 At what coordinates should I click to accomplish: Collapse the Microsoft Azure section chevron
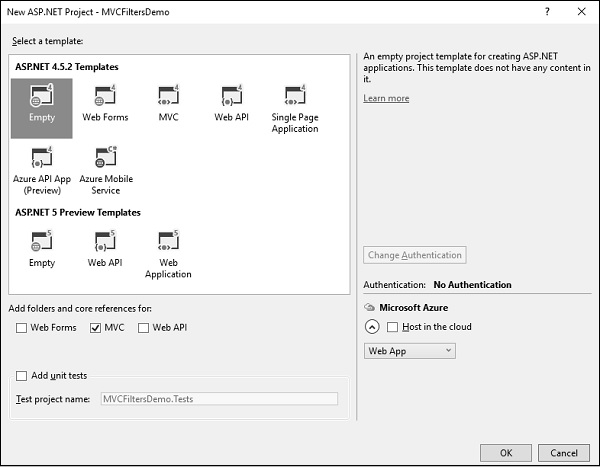(x=371, y=327)
